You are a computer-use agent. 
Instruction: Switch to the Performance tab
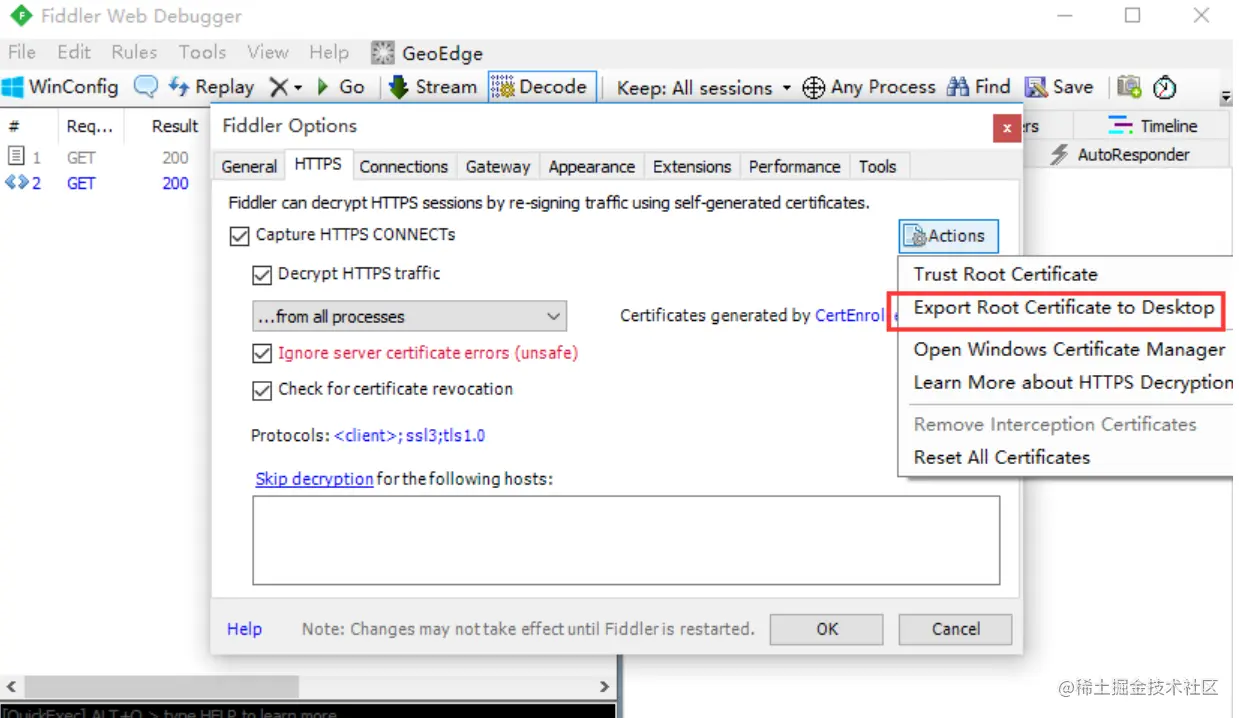click(x=795, y=167)
